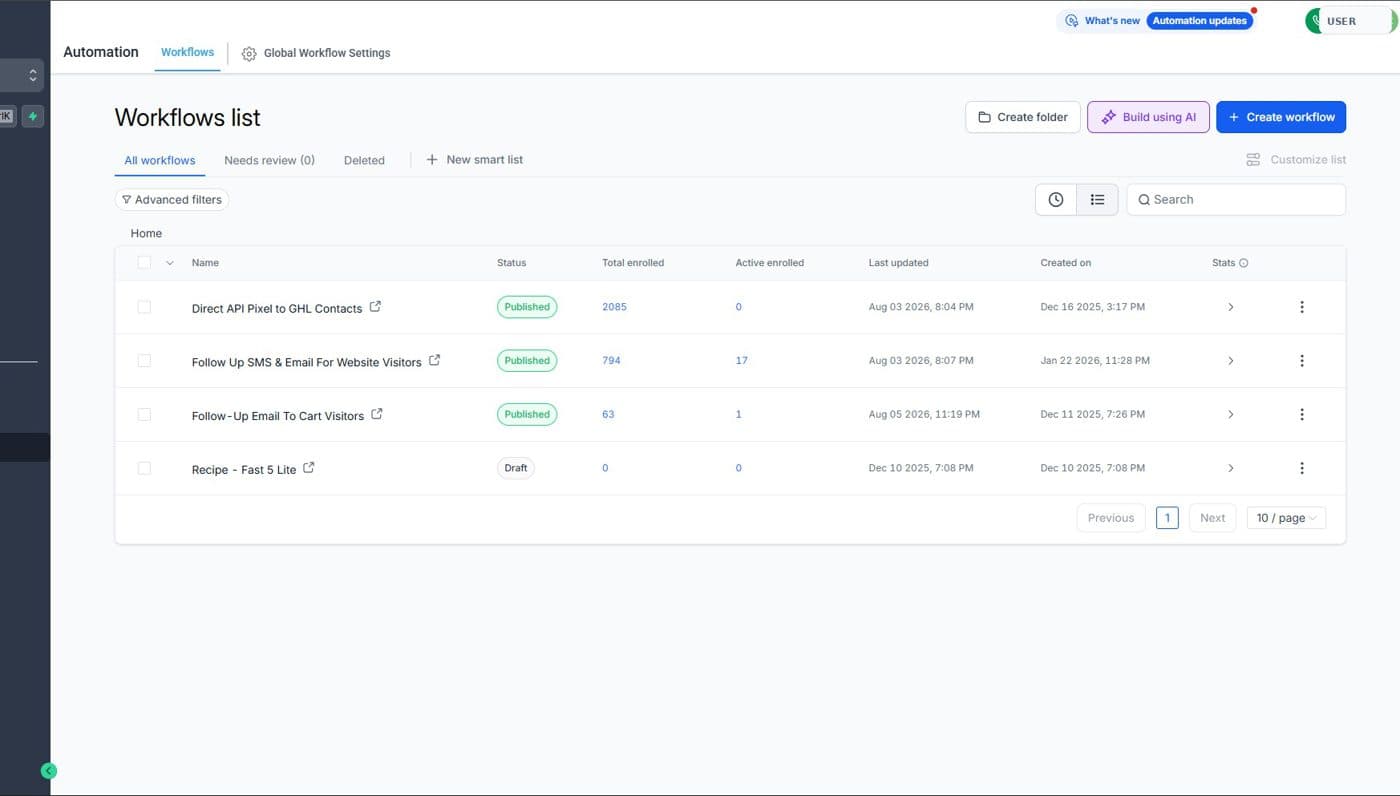Click the Customize list icon
The width and height of the screenshot is (1400, 796).
click(x=1253, y=160)
